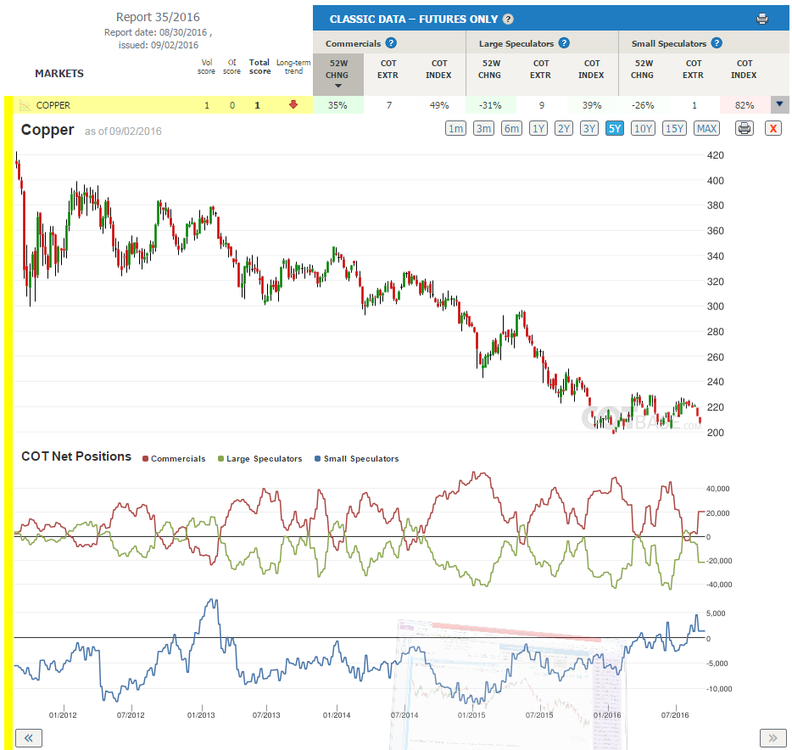Click the Report 35/2016 title
The image size is (792, 750).
point(158,17)
